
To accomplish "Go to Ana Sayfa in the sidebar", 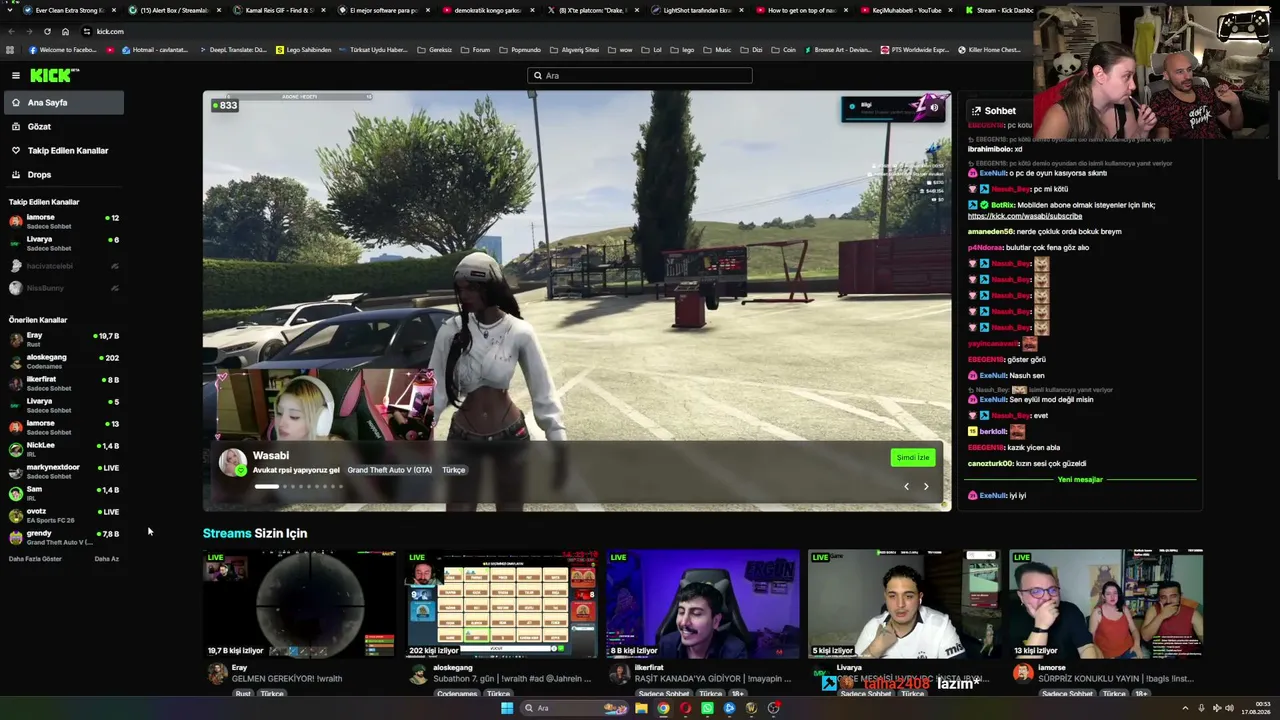I will (64, 102).
